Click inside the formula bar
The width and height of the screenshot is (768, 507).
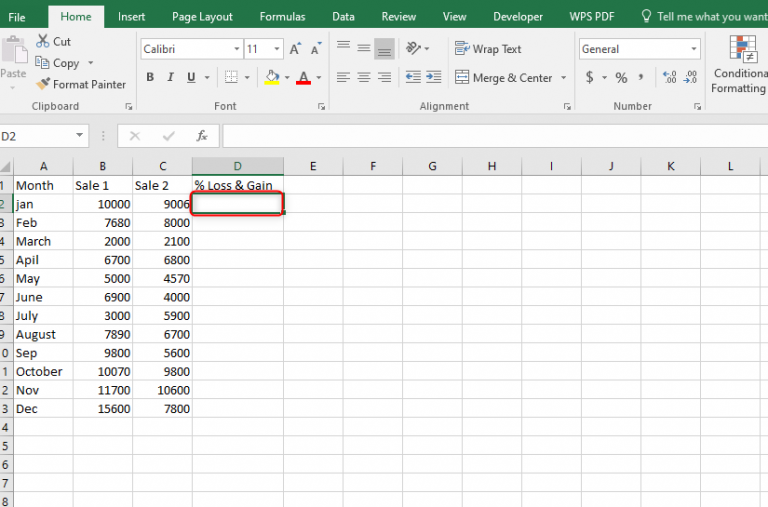(x=495, y=136)
